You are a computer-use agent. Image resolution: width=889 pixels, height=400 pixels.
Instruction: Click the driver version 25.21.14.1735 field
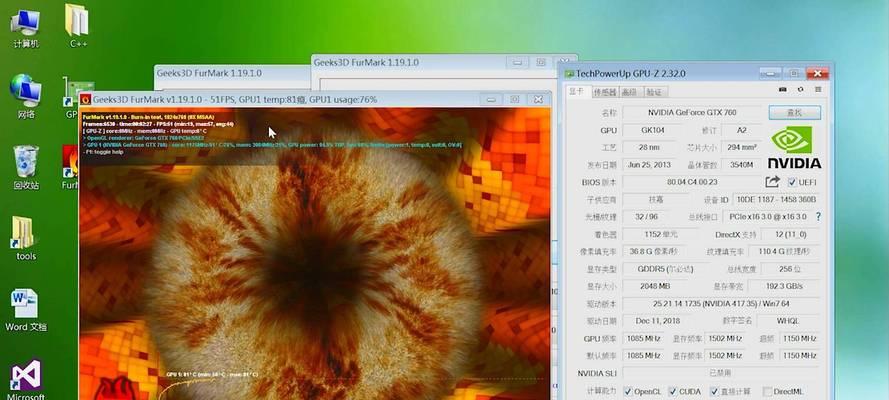point(721,304)
